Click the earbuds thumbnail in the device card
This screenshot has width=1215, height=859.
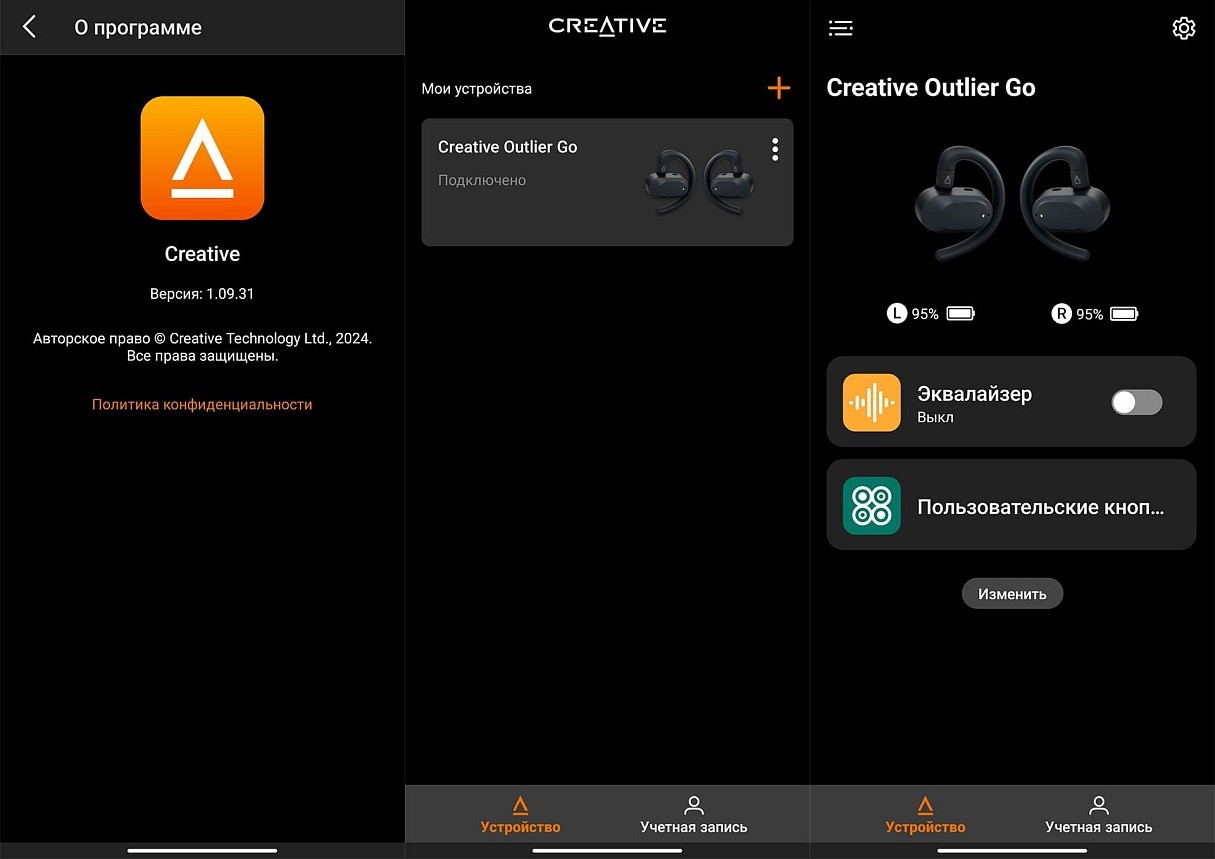tap(699, 182)
